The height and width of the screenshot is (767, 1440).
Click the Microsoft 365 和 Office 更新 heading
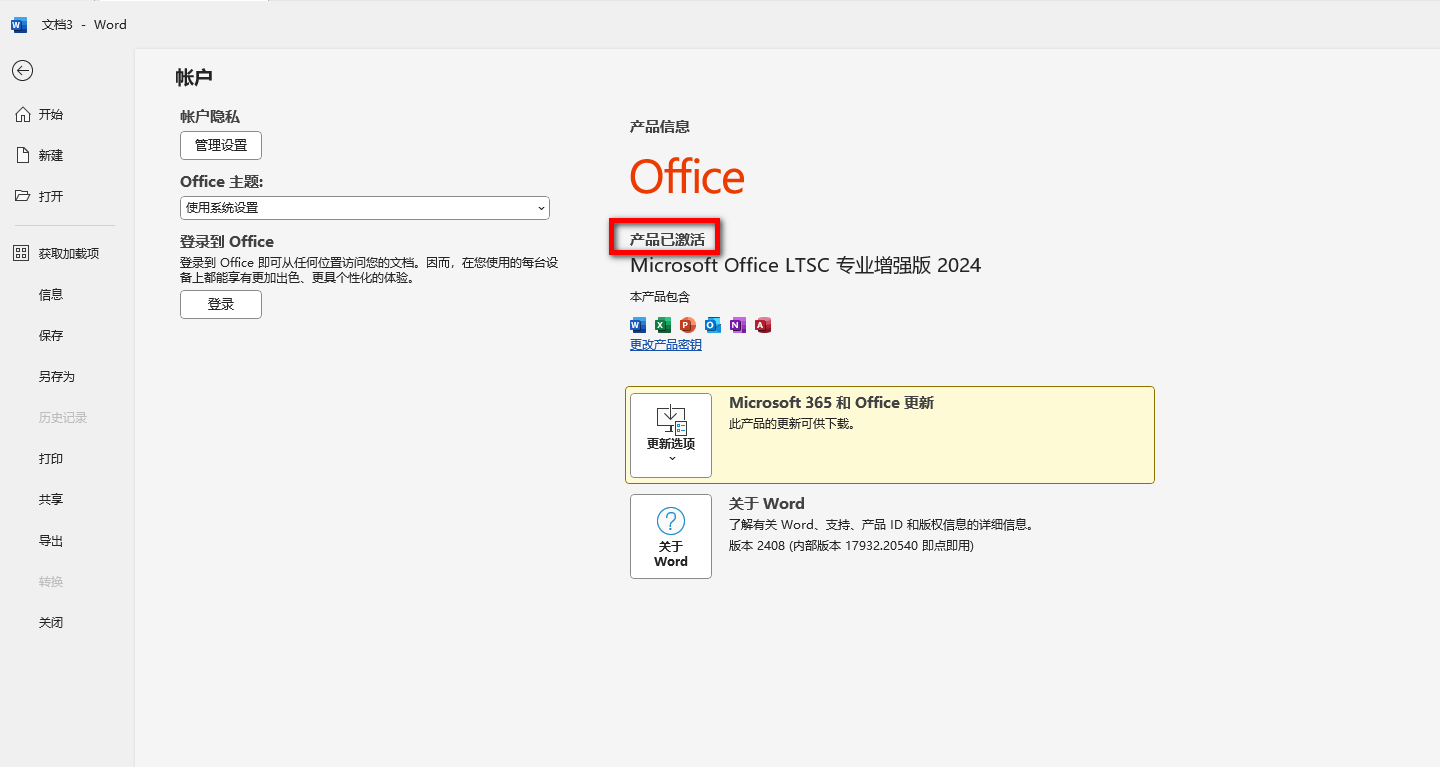click(x=831, y=403)
